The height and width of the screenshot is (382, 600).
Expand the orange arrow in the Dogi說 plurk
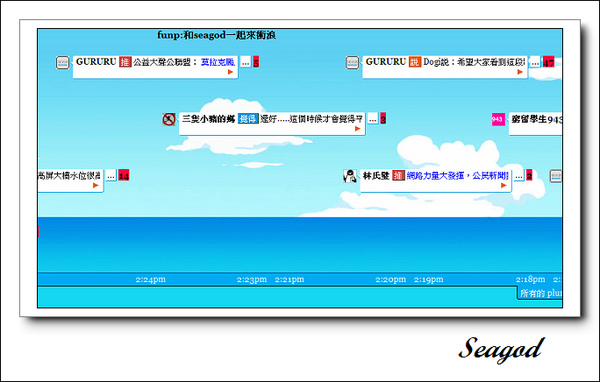click(x=520, y=72)
